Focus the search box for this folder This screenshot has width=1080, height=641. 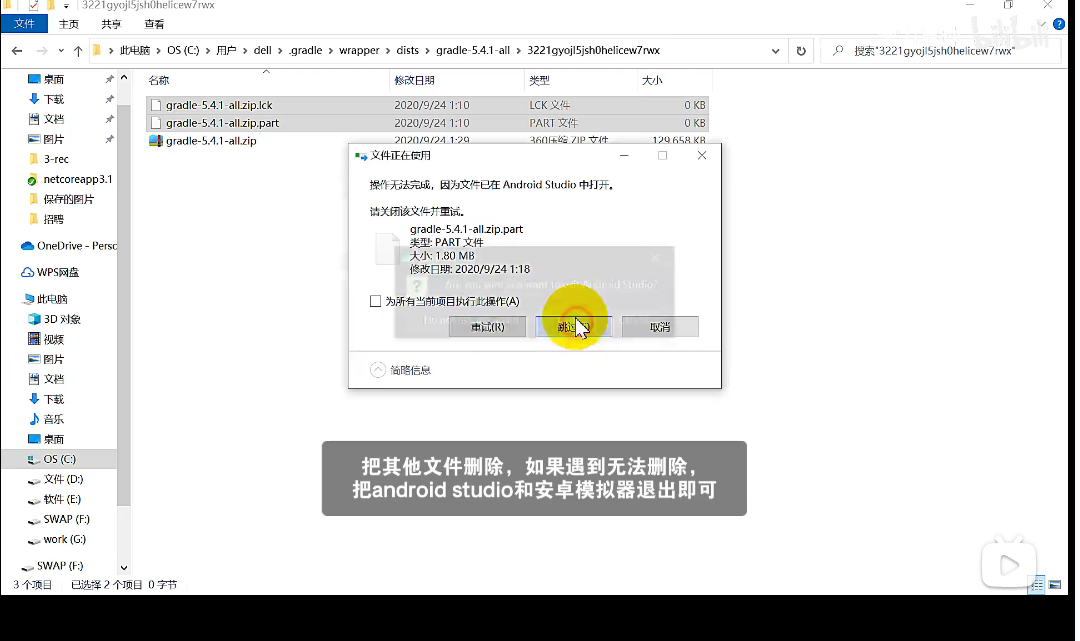[x=939, y=50]
